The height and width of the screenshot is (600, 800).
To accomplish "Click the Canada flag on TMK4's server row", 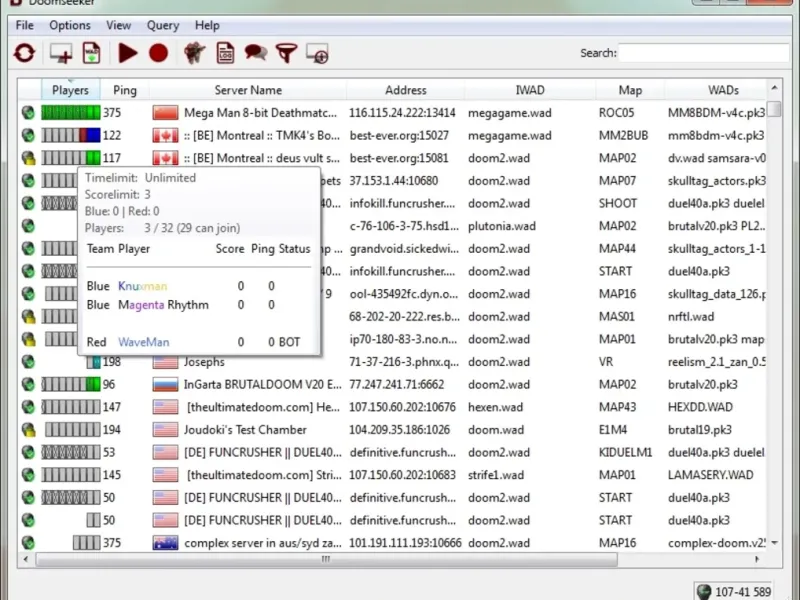I will (x=165, y=135).
